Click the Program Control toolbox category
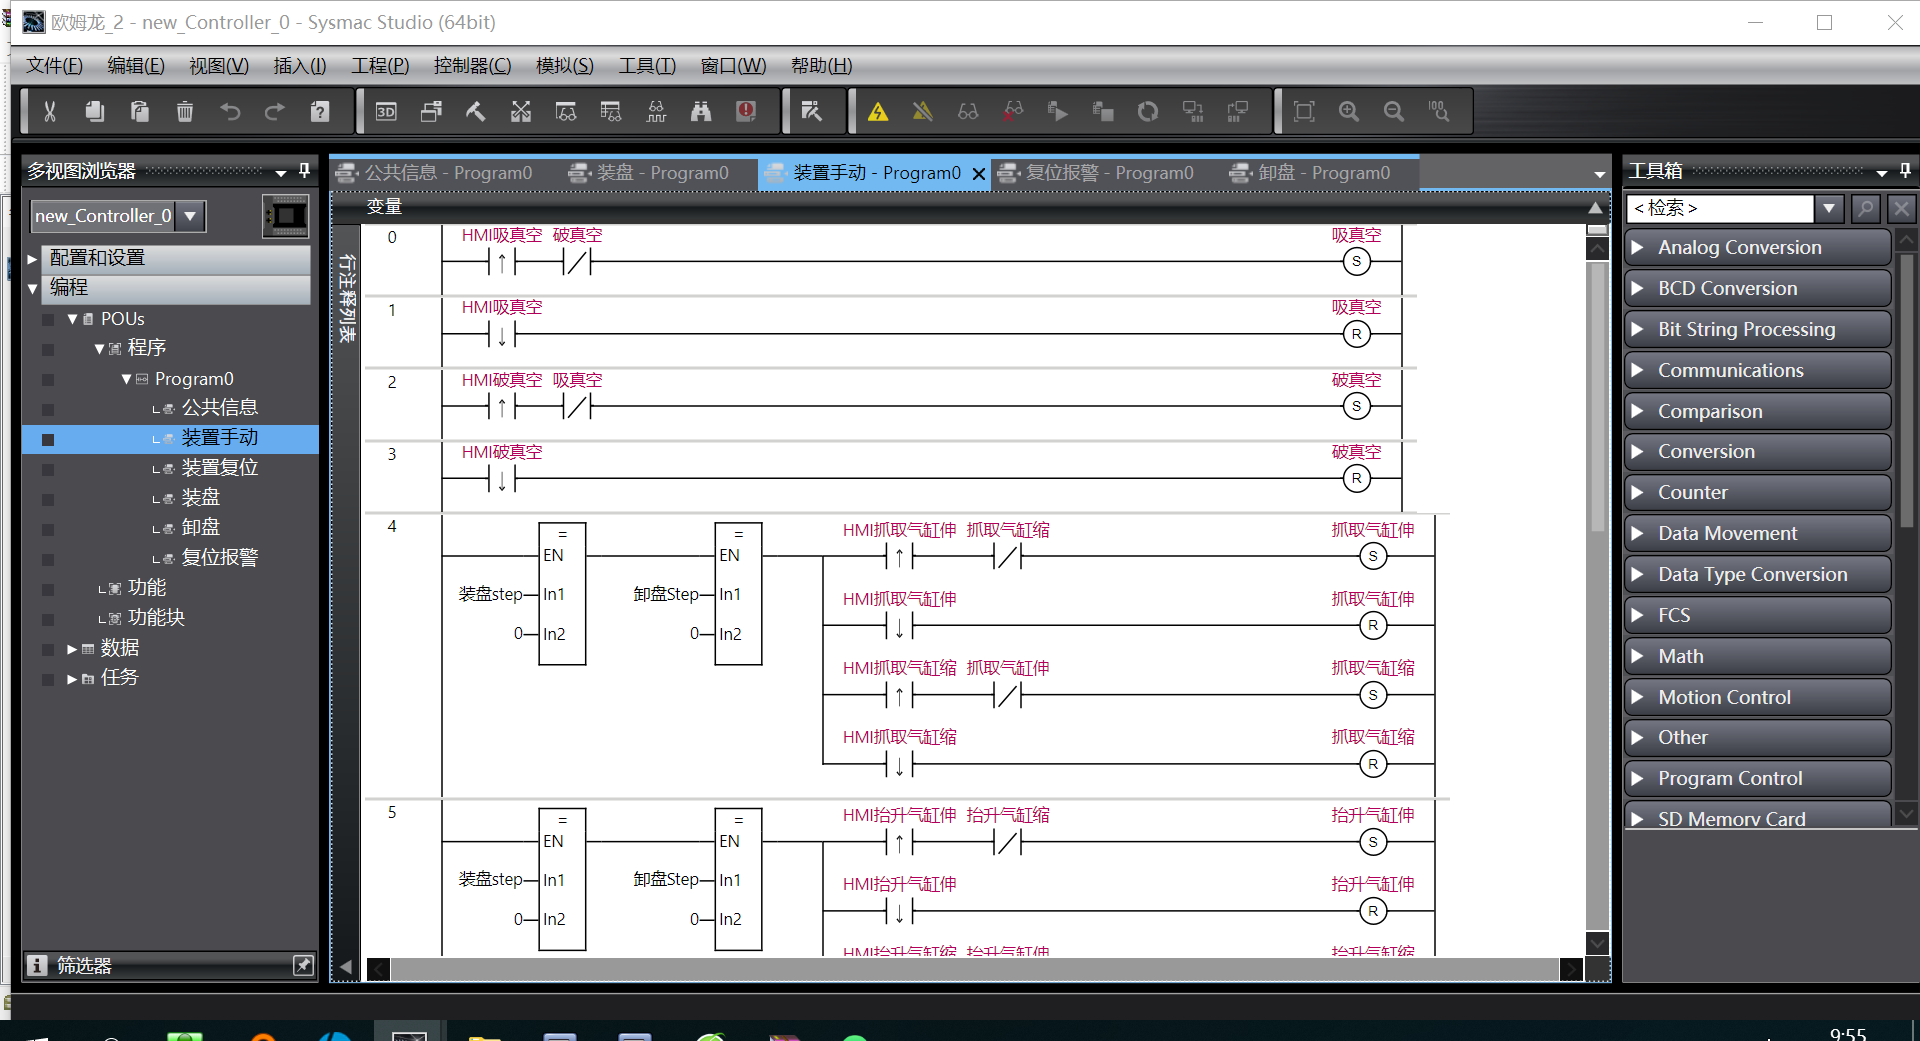The image size is (1920, 1041). click(x=1757, y=778)
